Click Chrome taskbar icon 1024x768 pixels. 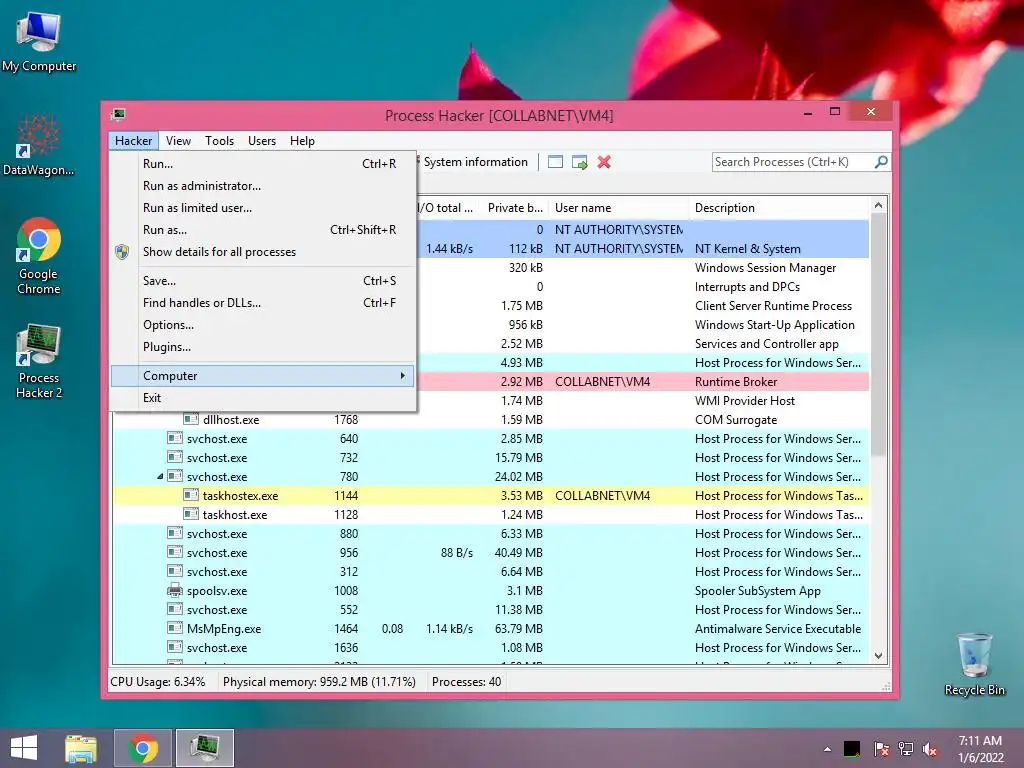tap(143, 748)
